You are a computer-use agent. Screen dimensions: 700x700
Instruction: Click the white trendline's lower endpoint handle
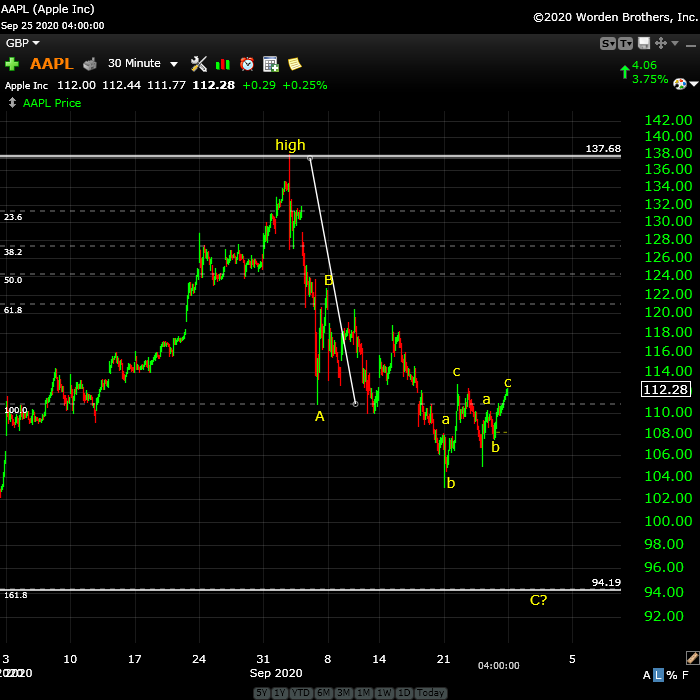pyautogui.click(x=355, y=404)
